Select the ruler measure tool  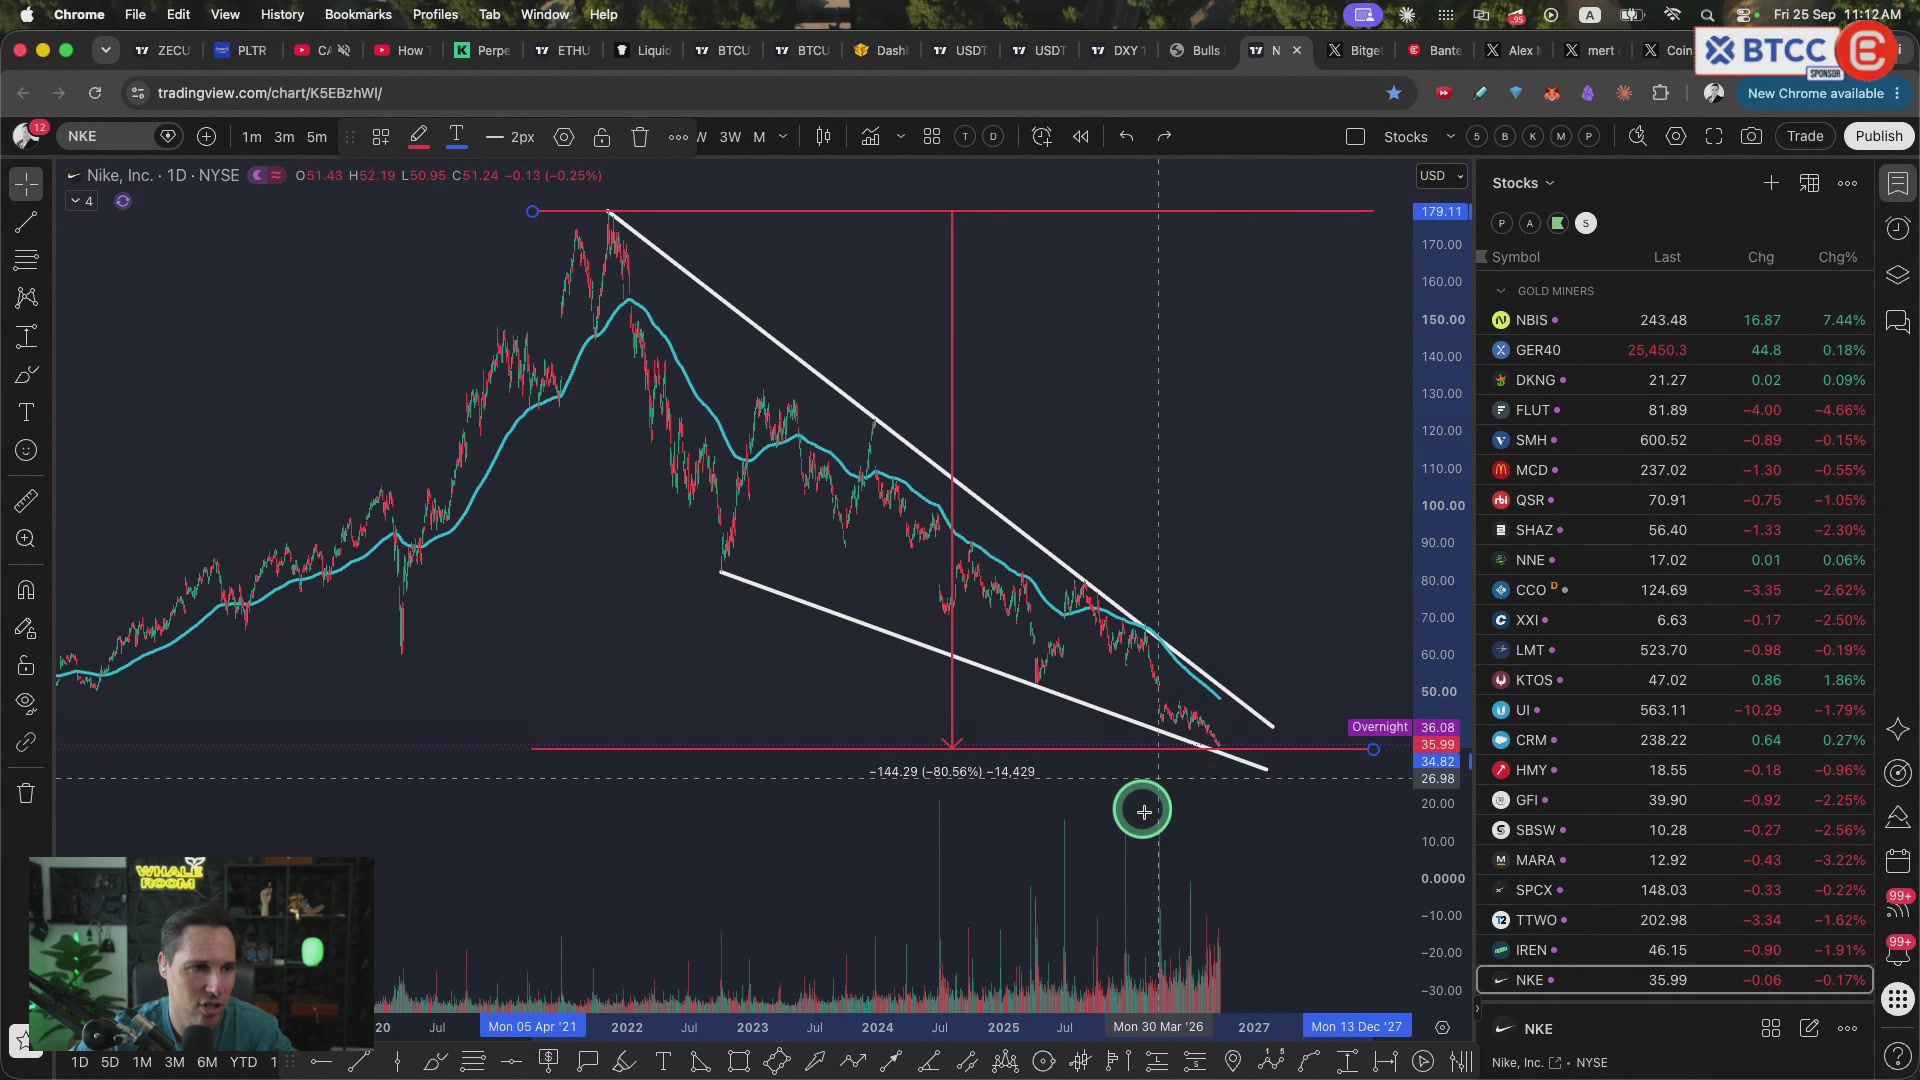tap(27, 500)
